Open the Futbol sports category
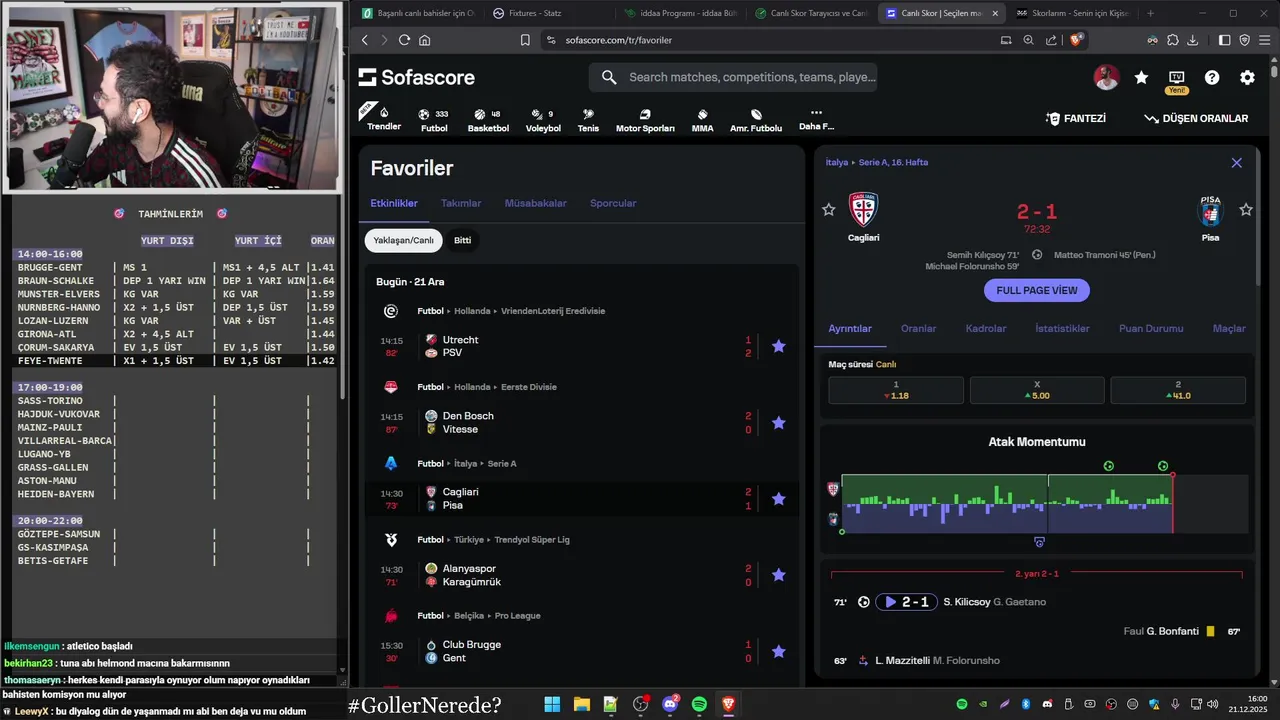This screenshot has width=1280, height=720. 434,120
